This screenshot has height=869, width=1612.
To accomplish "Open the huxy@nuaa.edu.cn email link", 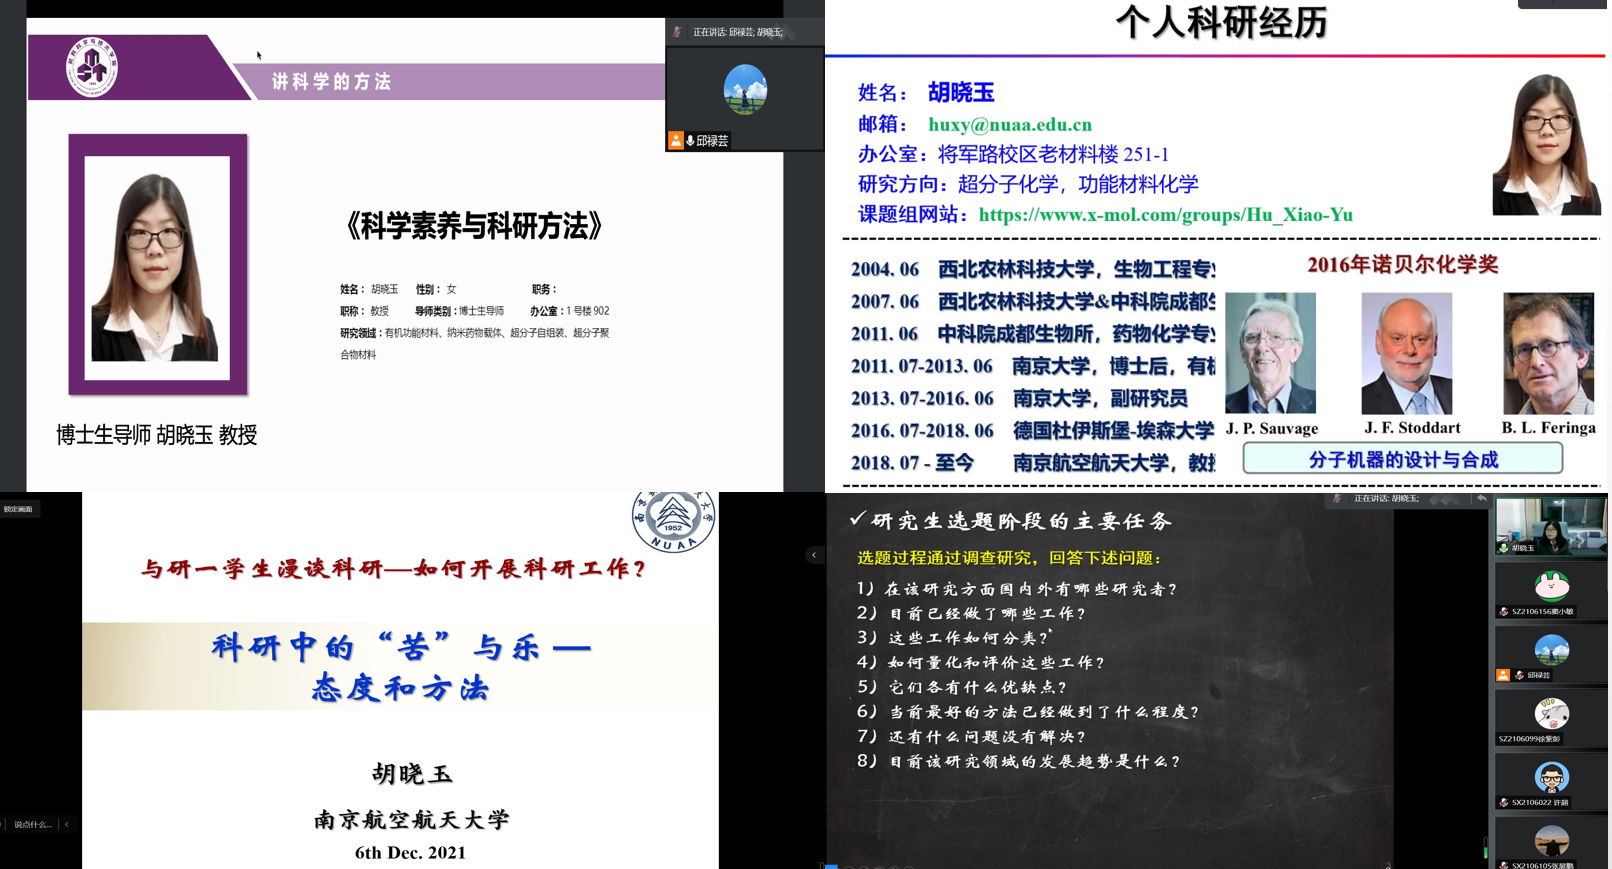I will pyautogui.click(x=1009, y=125).
